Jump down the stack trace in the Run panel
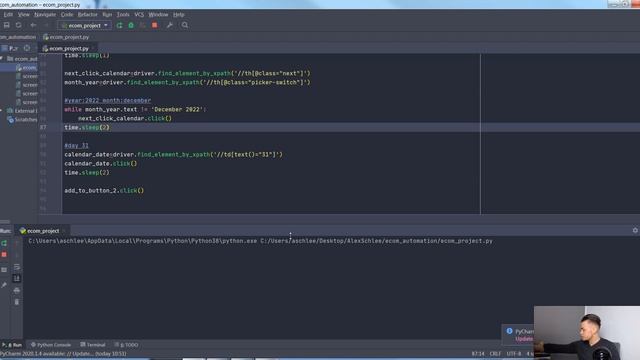 click(17, 255)
